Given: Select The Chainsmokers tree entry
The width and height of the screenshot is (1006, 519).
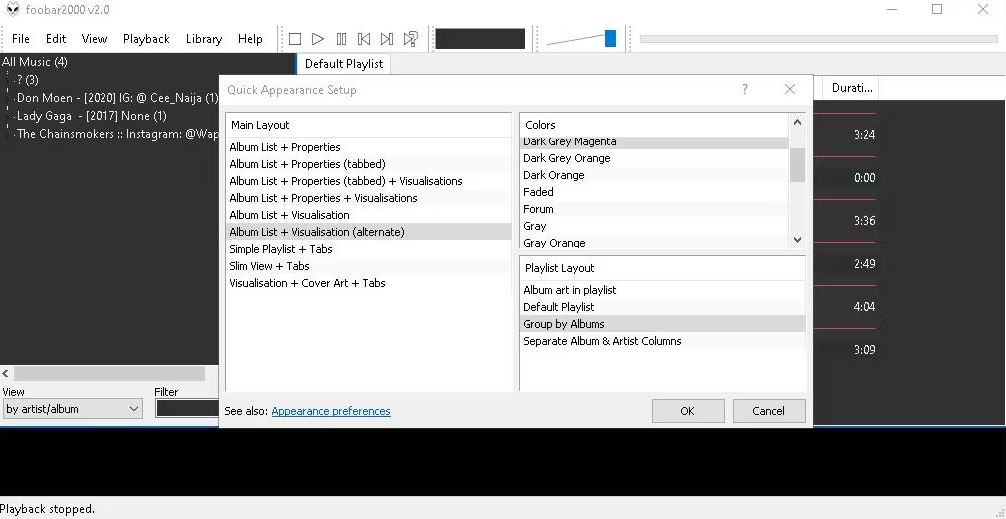Looking at the screenshot, I should (x=118, y=134).
